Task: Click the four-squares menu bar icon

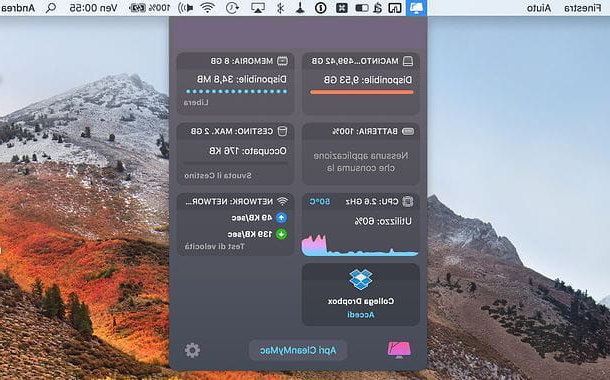Action: [342, 8]
